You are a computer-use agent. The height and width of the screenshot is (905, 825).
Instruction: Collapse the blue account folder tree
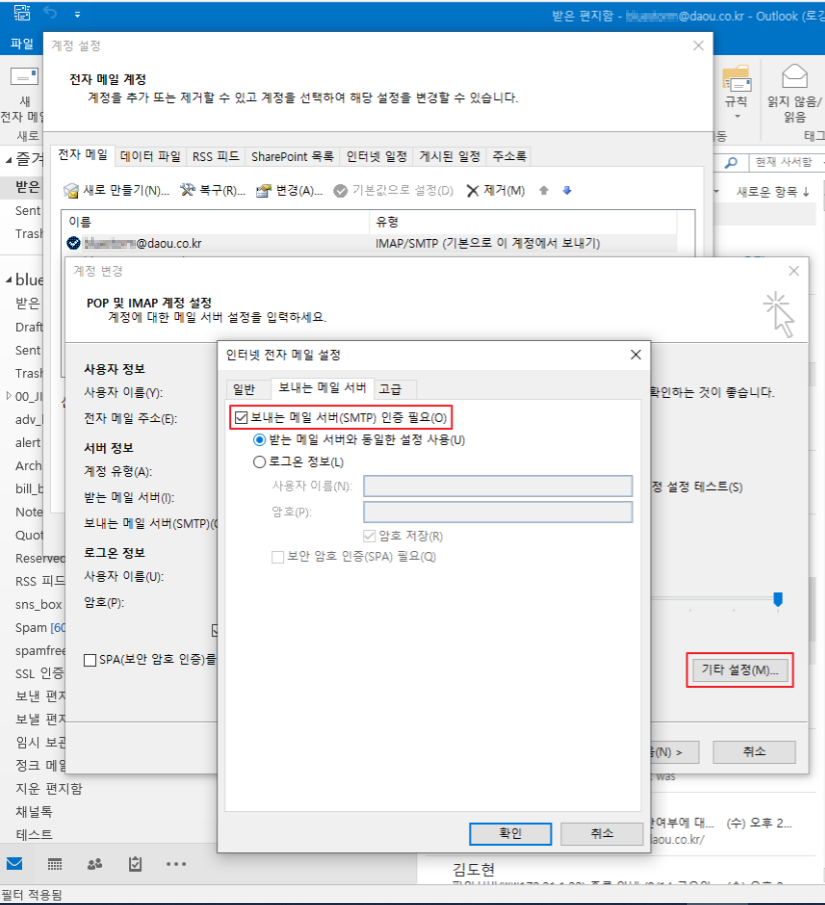[9, 281]
